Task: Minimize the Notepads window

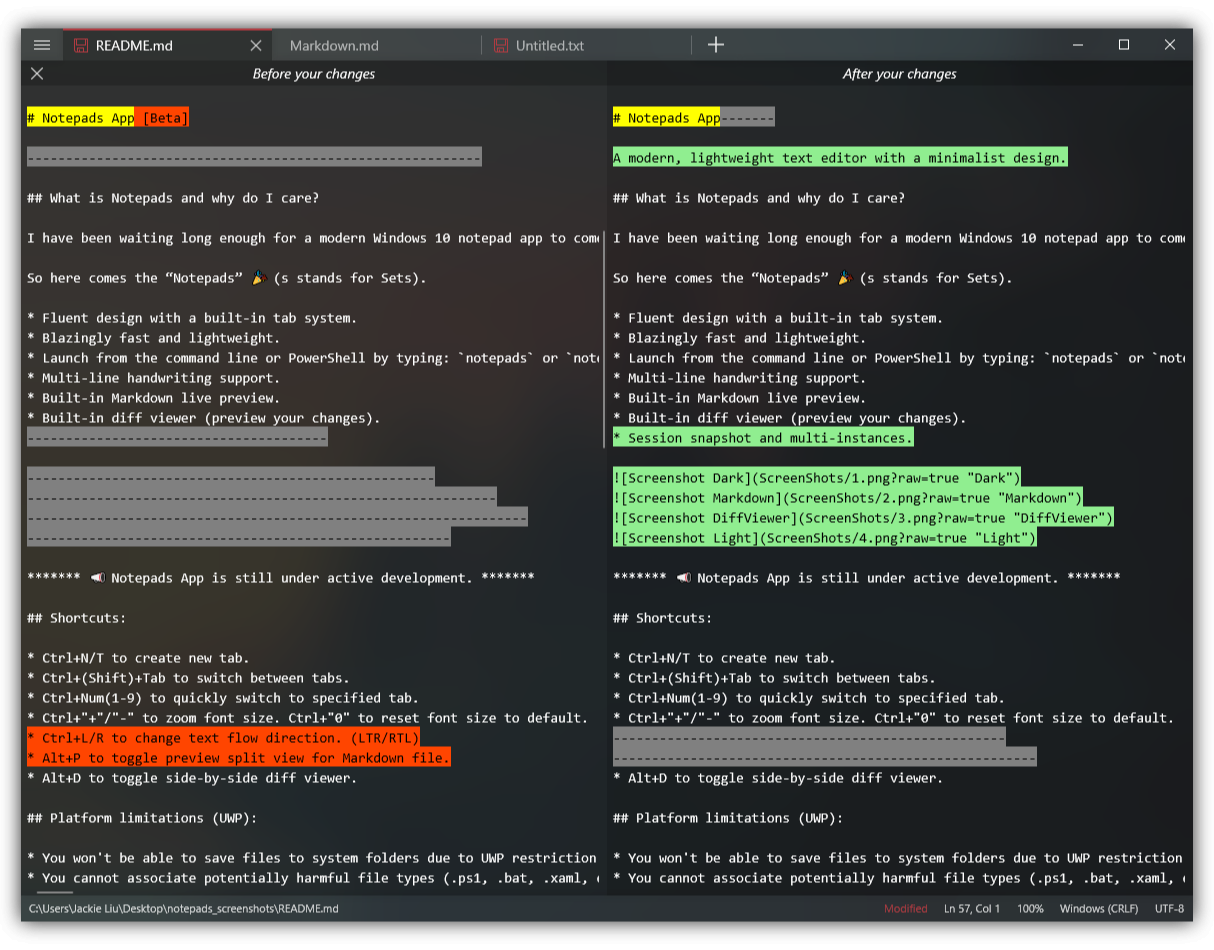Action: 1078,45
